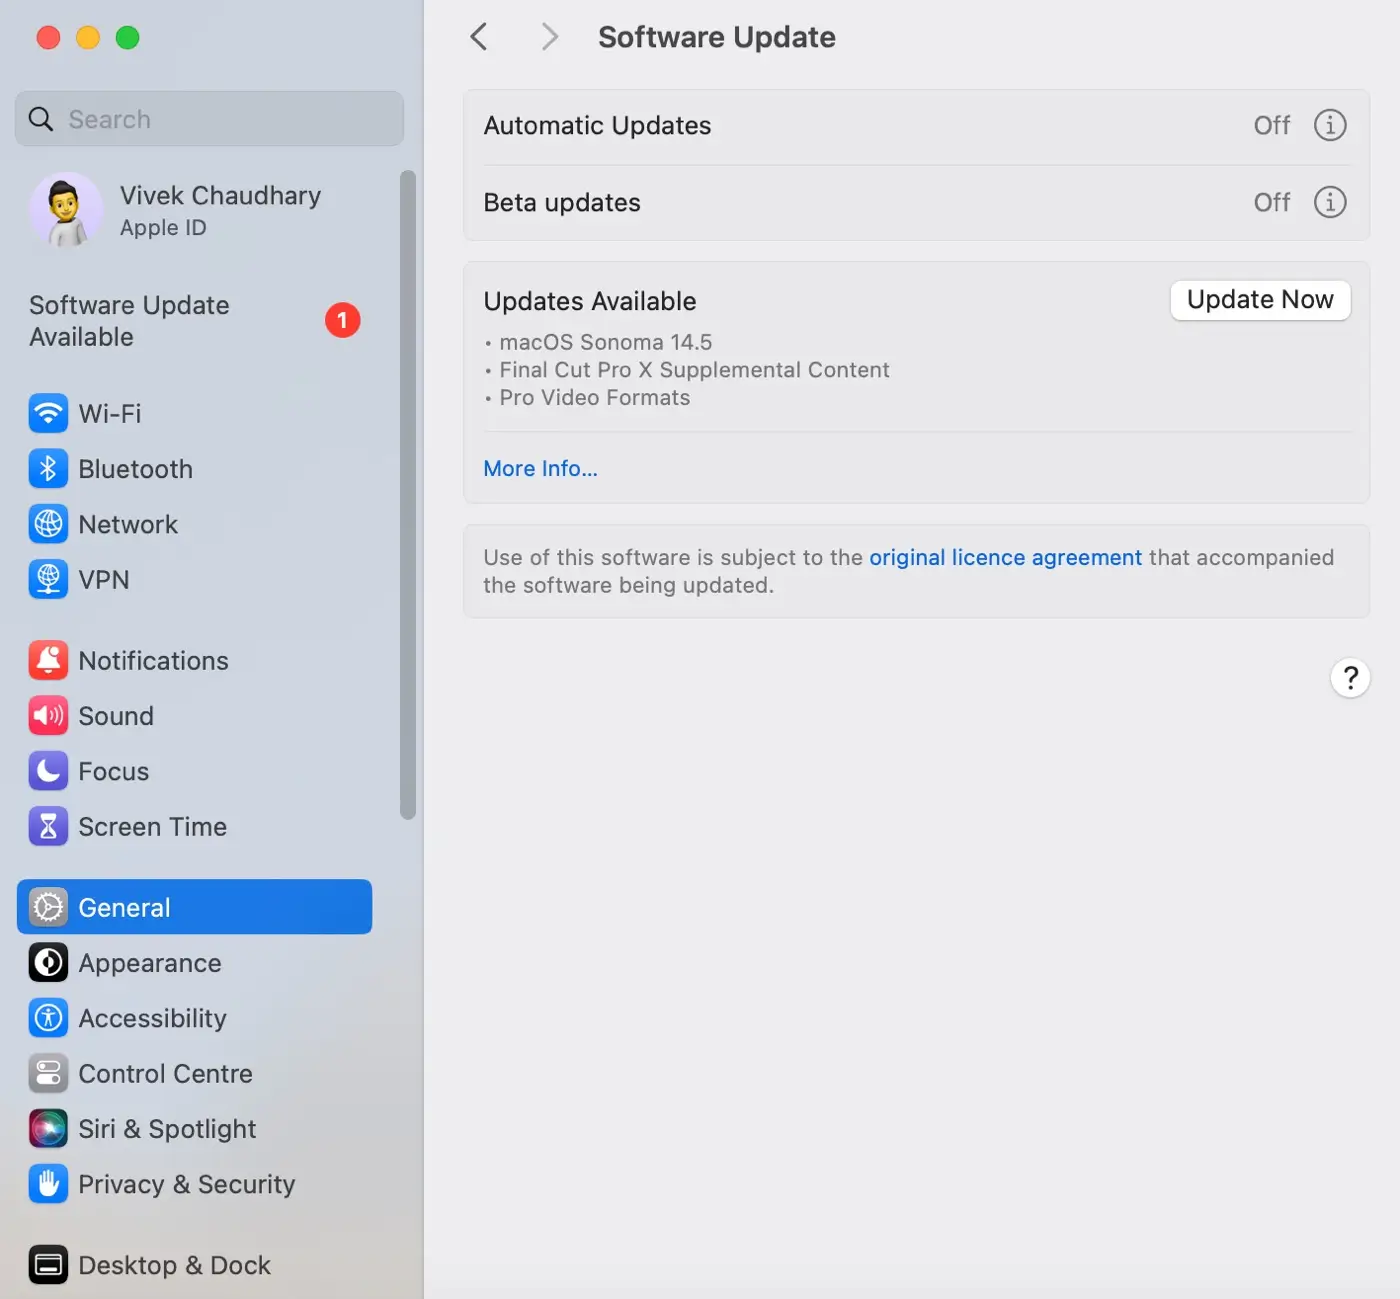This screenshot has width=1400, height=1299.
Task: Click the Vivek Chaudhary avatar picture
Action: 66,210
